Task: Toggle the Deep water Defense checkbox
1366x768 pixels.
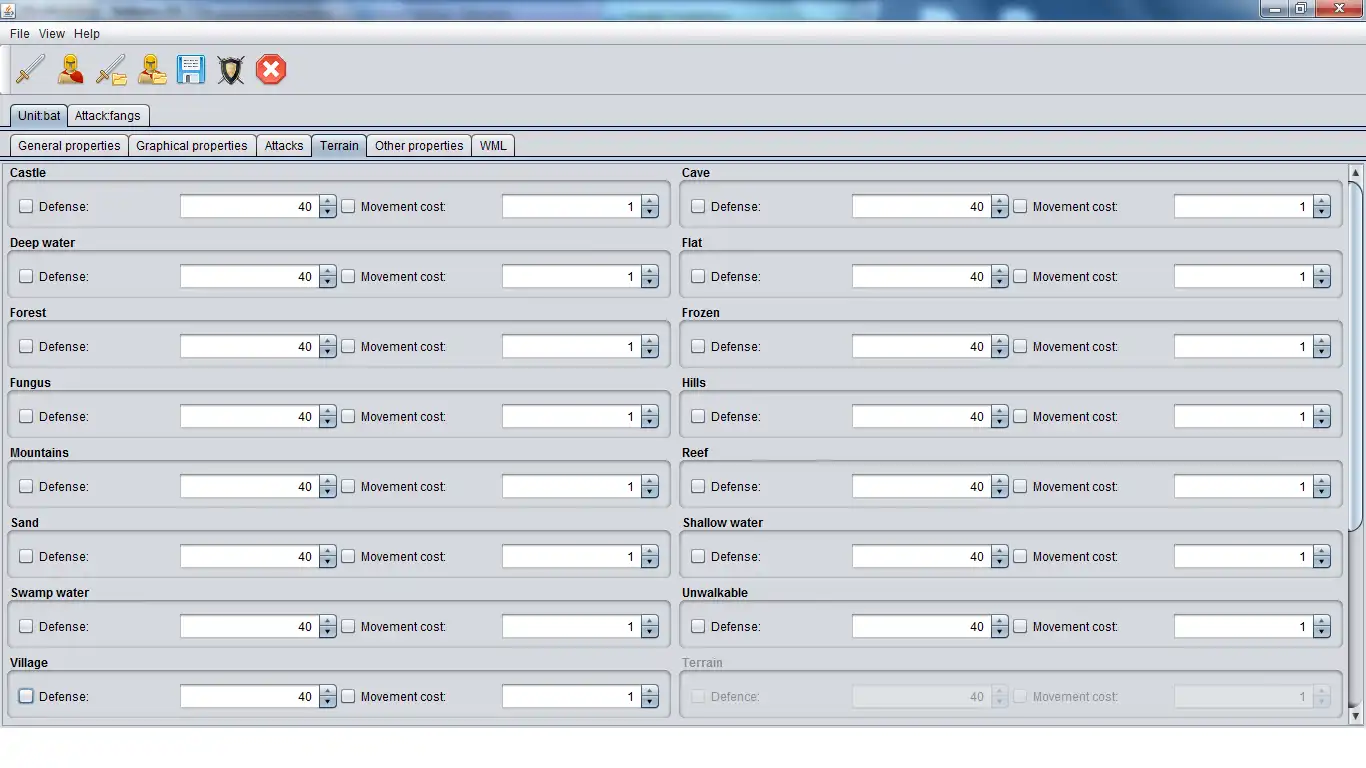Action: pyautogui.click(x=26, y=277)
